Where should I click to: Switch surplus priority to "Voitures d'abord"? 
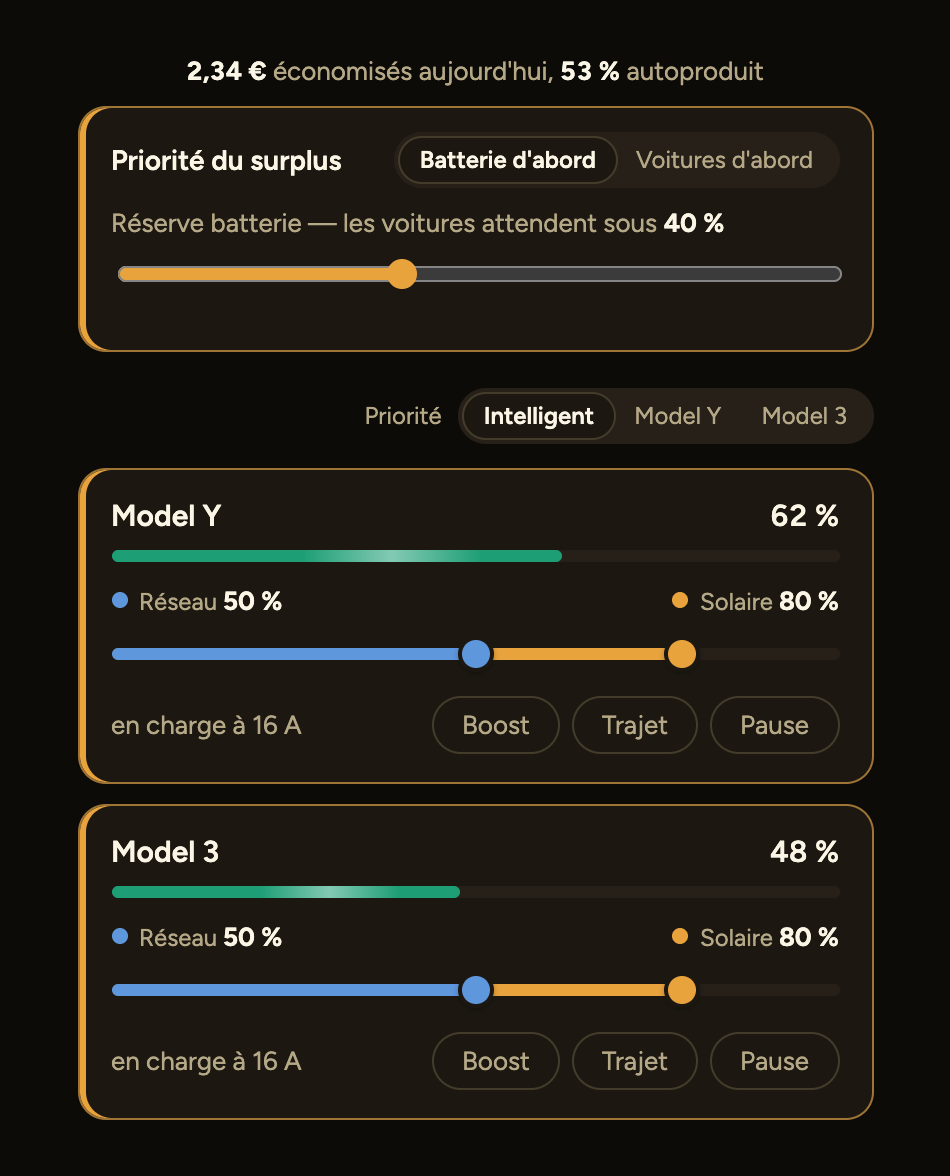pos(724,160)
